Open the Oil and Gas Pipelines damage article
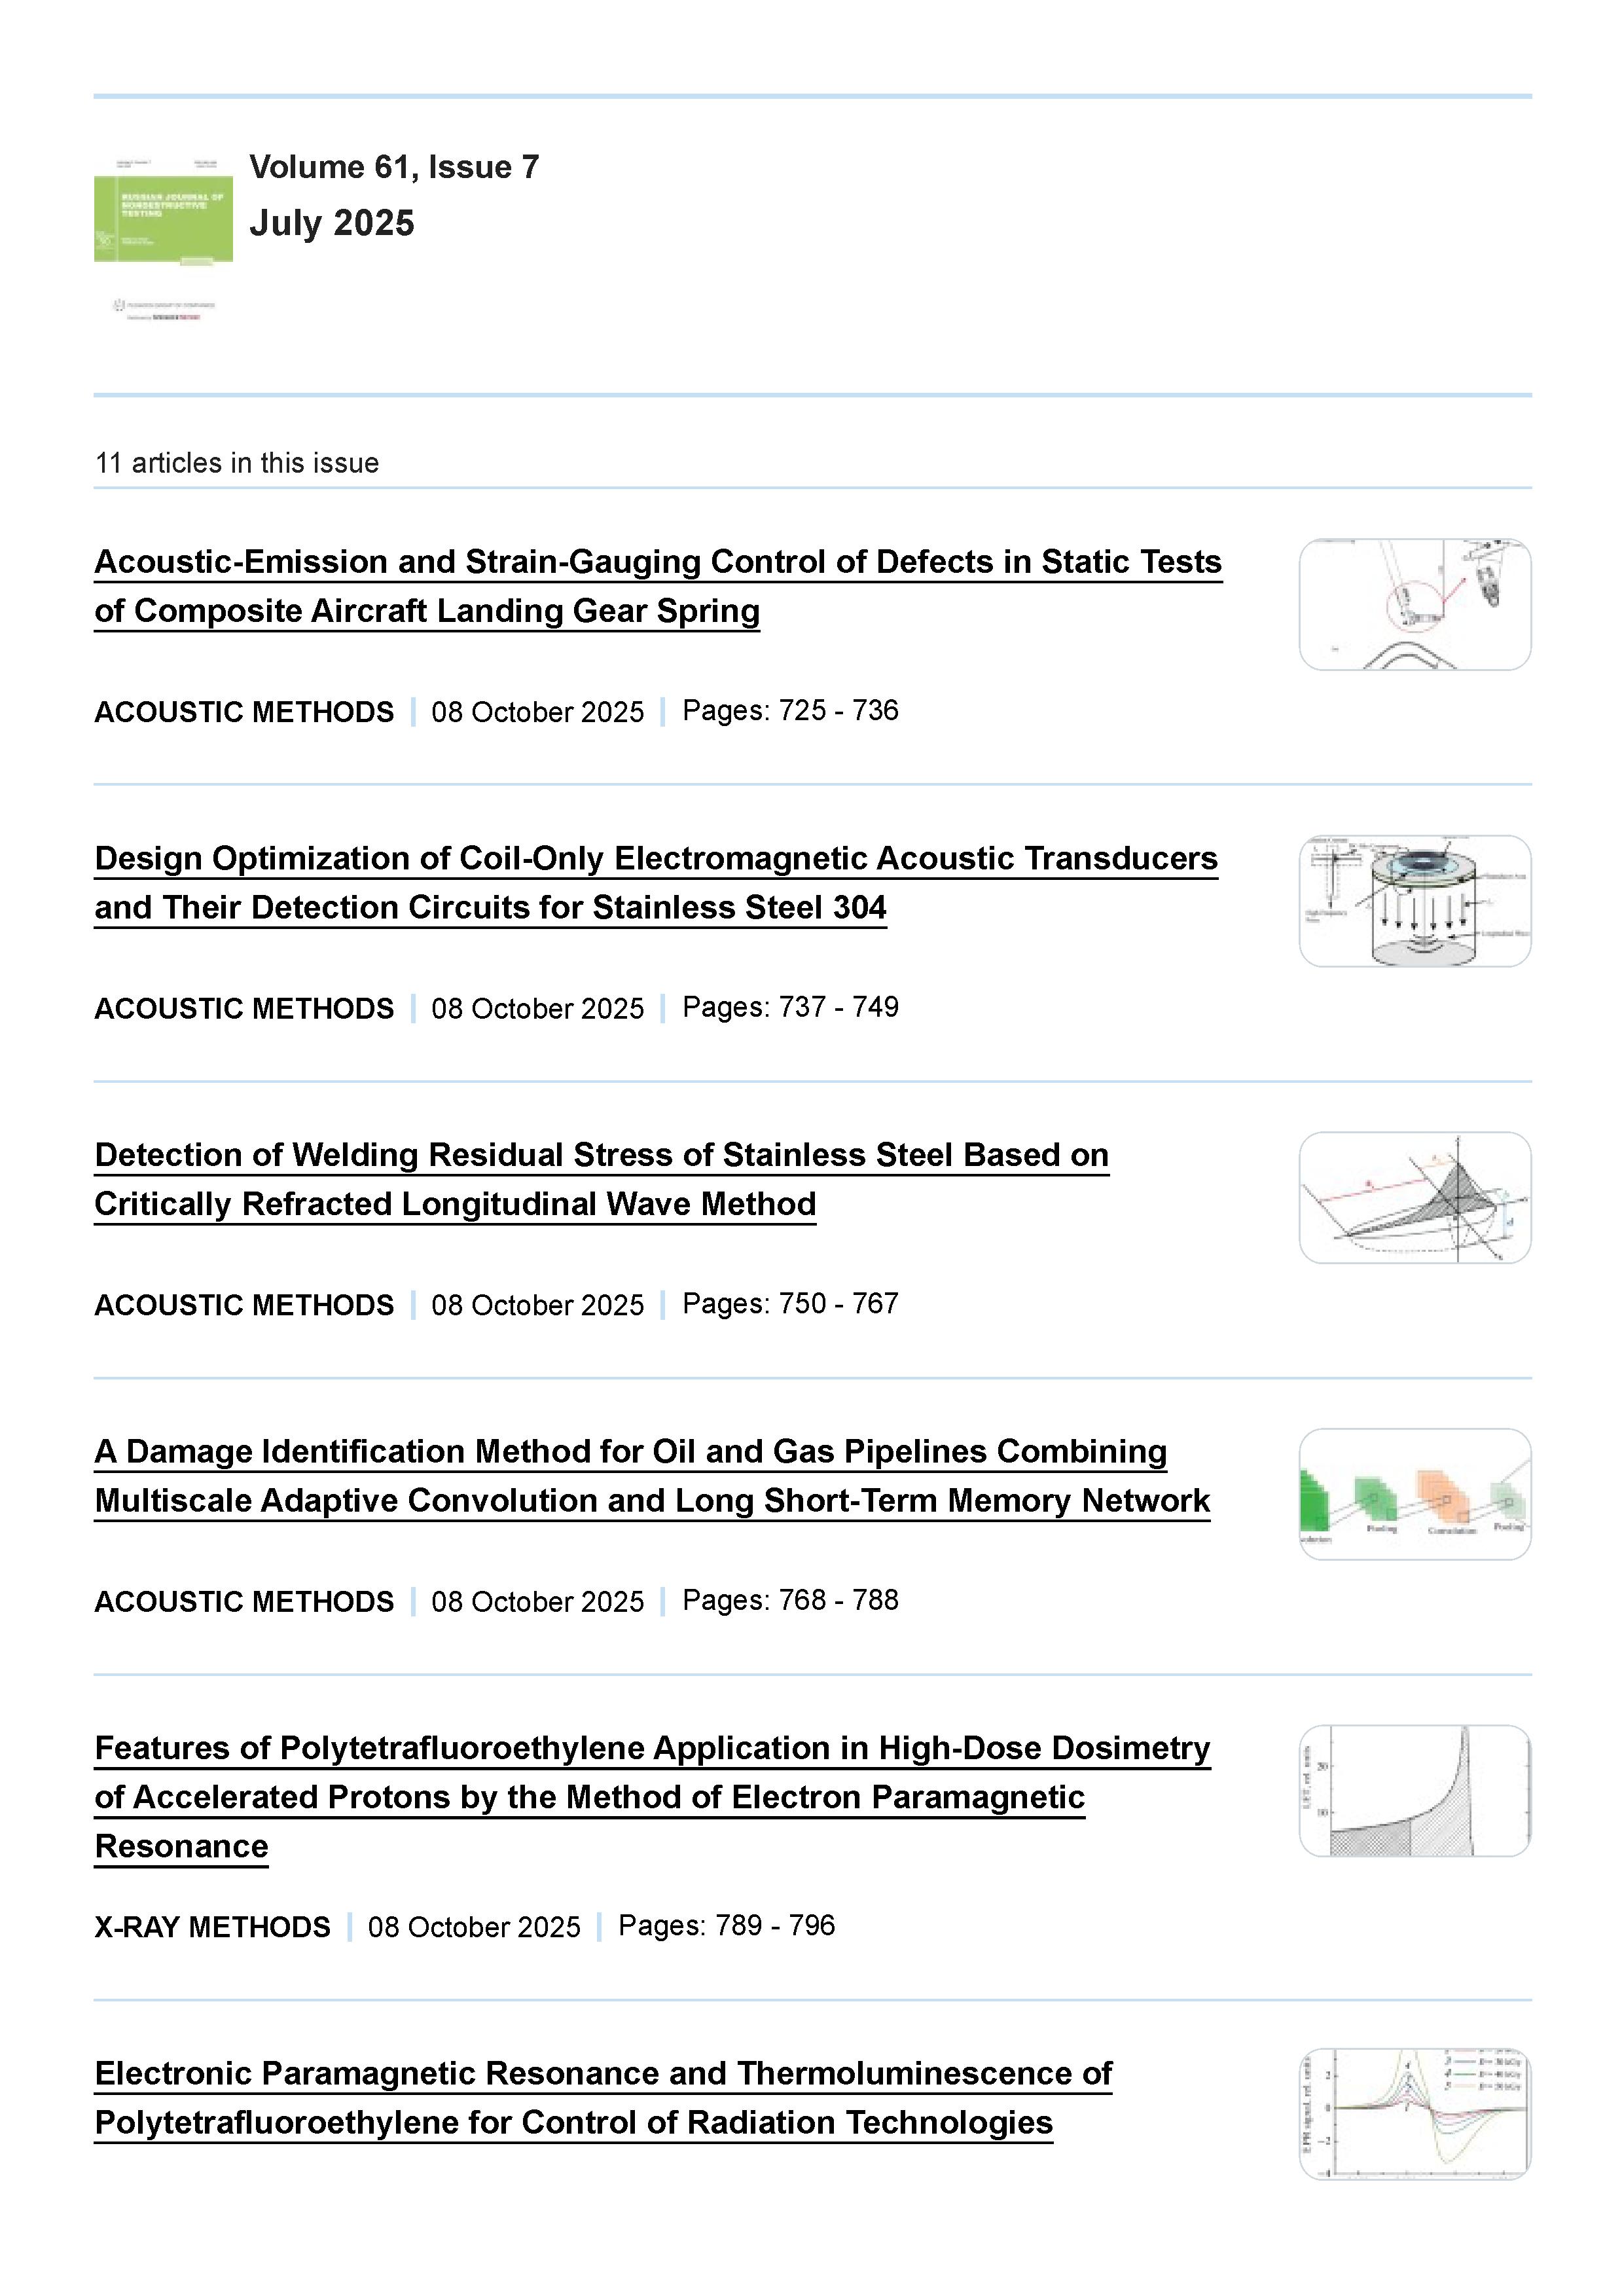1622x2296 pixels. click(630, 1452)
